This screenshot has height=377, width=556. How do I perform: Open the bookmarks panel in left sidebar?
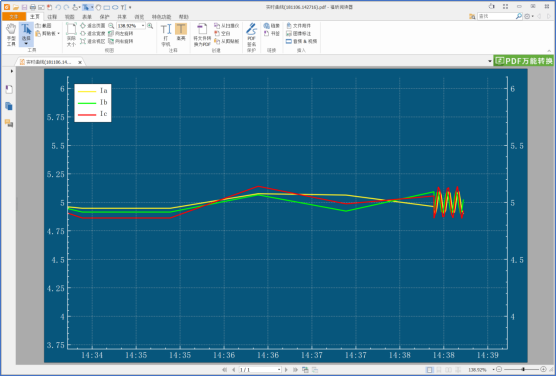point(9,89)
